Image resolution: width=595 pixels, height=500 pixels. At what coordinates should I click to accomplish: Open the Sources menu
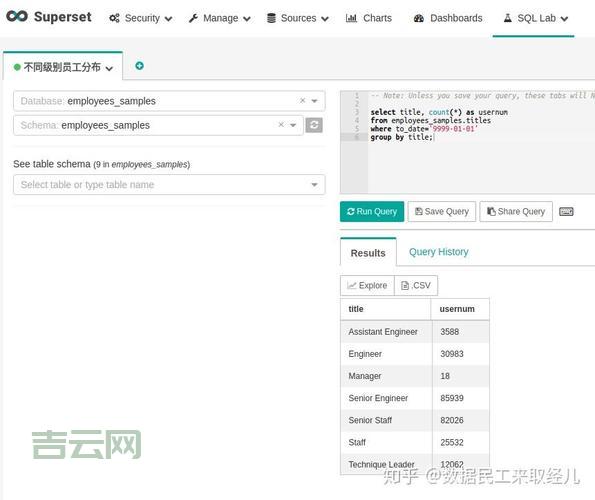298,18
